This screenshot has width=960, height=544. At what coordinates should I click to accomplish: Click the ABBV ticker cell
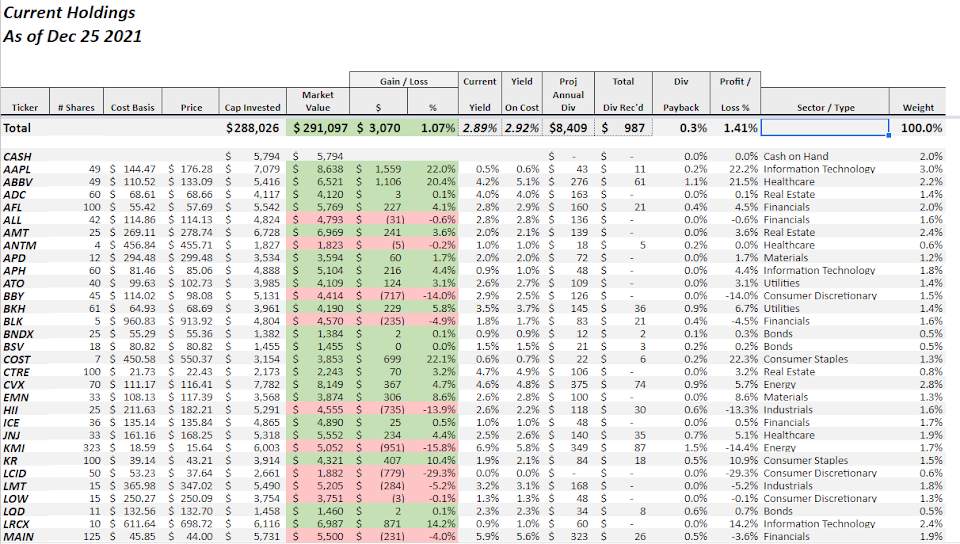pyautogui.click(x=18, y=182)
